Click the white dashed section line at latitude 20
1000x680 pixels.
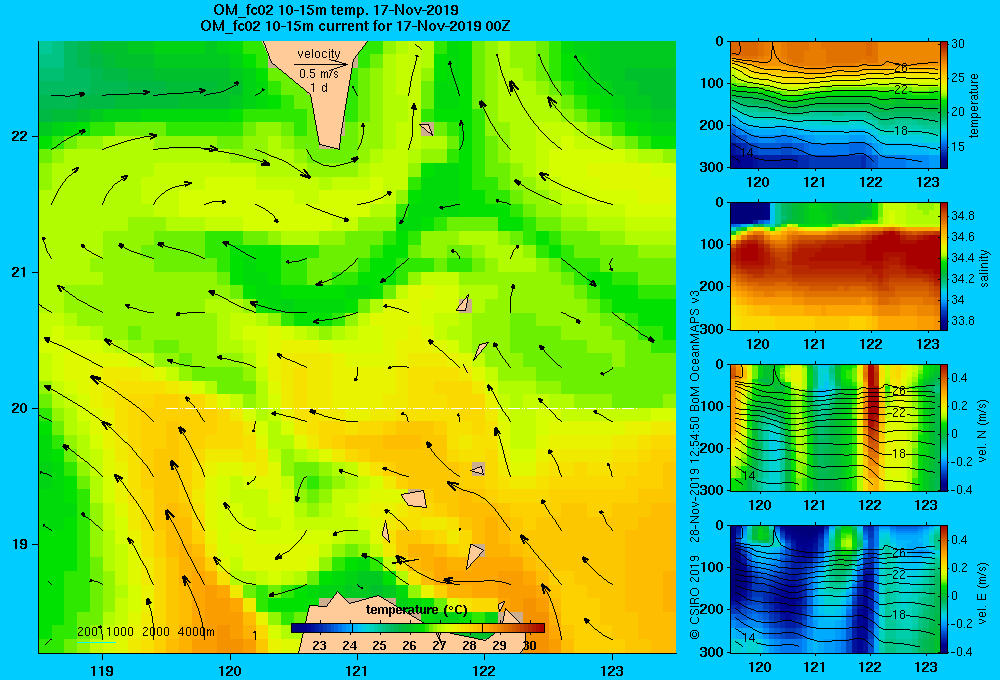[401, 408]
